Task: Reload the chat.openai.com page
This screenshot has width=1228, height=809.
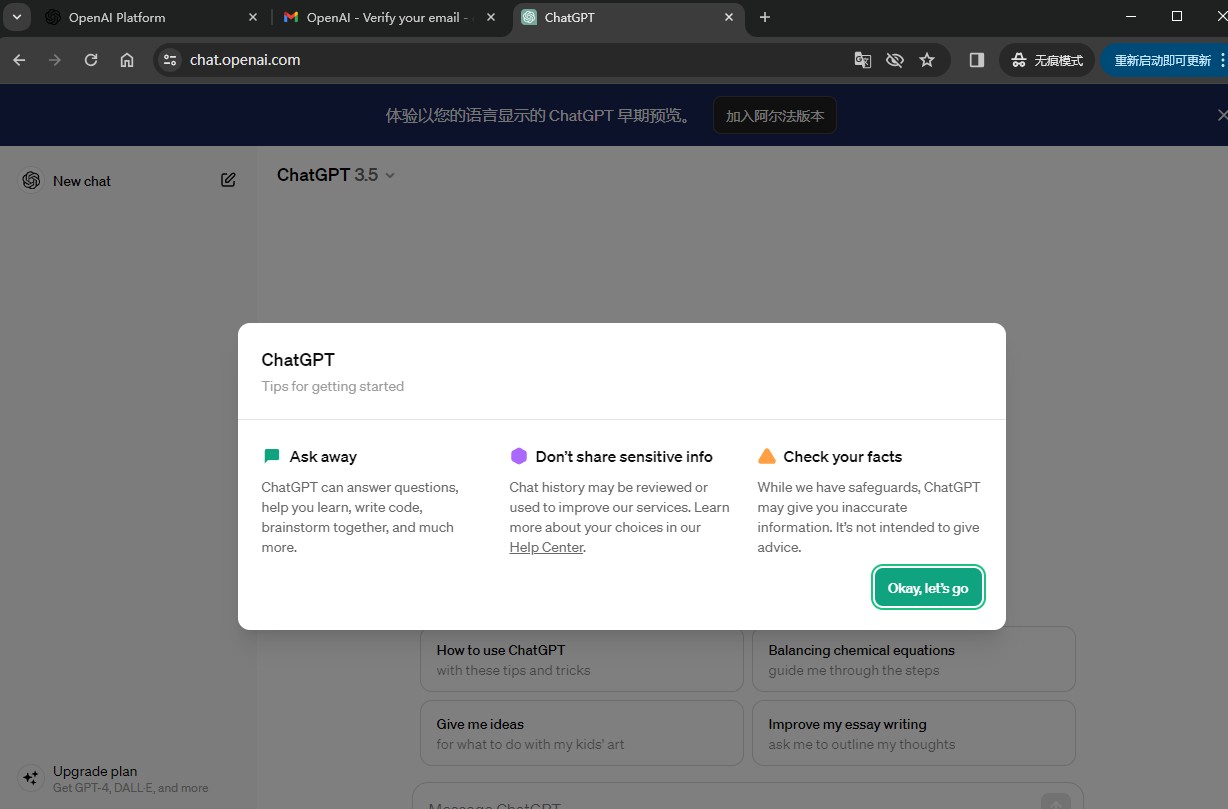Action: point(91,60)
